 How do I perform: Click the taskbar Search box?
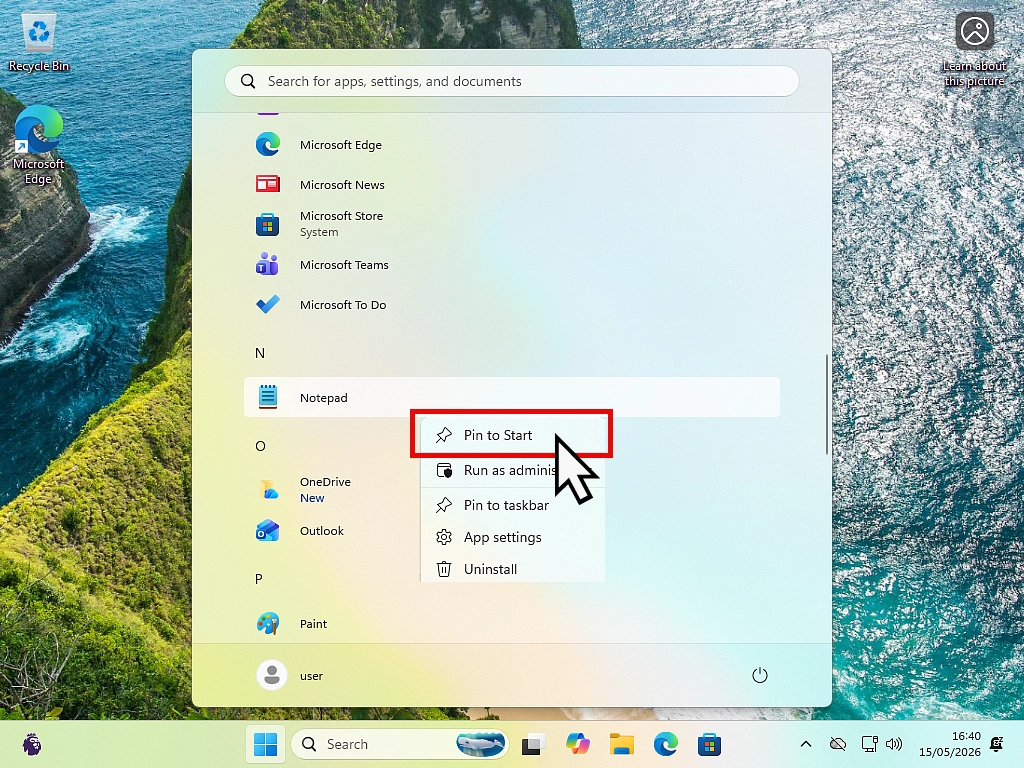click(x=400, y=744)
